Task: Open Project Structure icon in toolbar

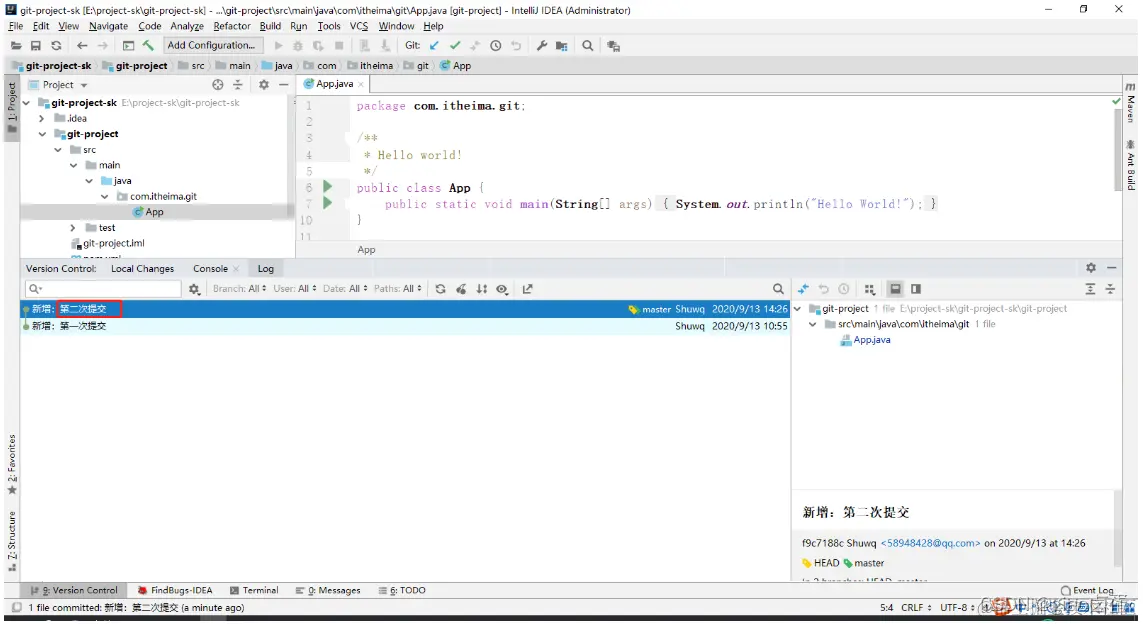Action: [x=561, y=46]
